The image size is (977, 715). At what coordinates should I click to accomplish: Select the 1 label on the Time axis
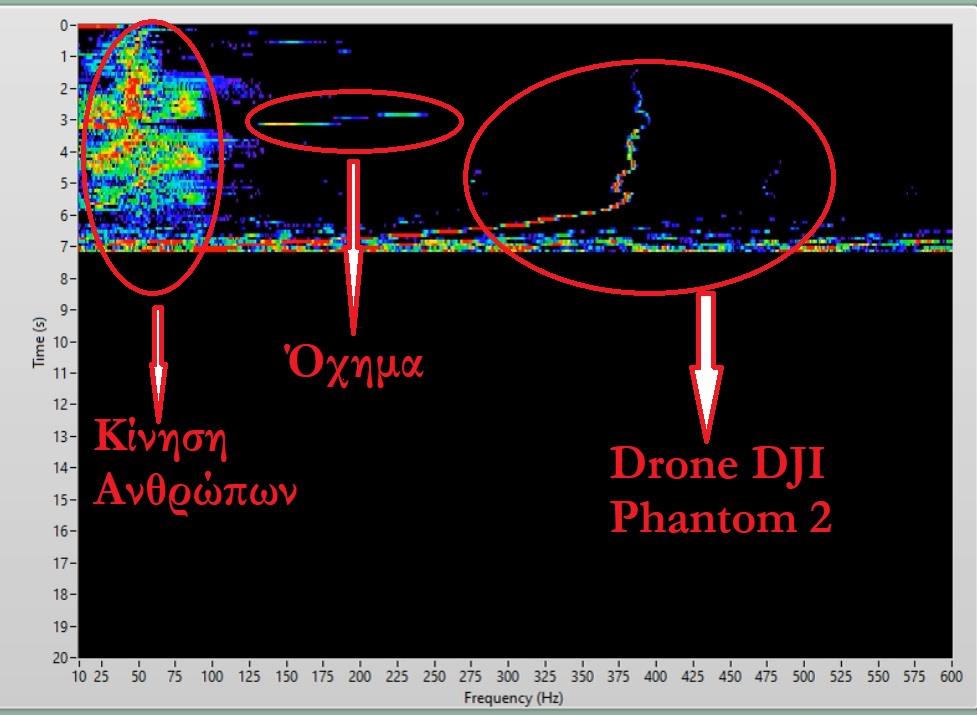point(64,57)
